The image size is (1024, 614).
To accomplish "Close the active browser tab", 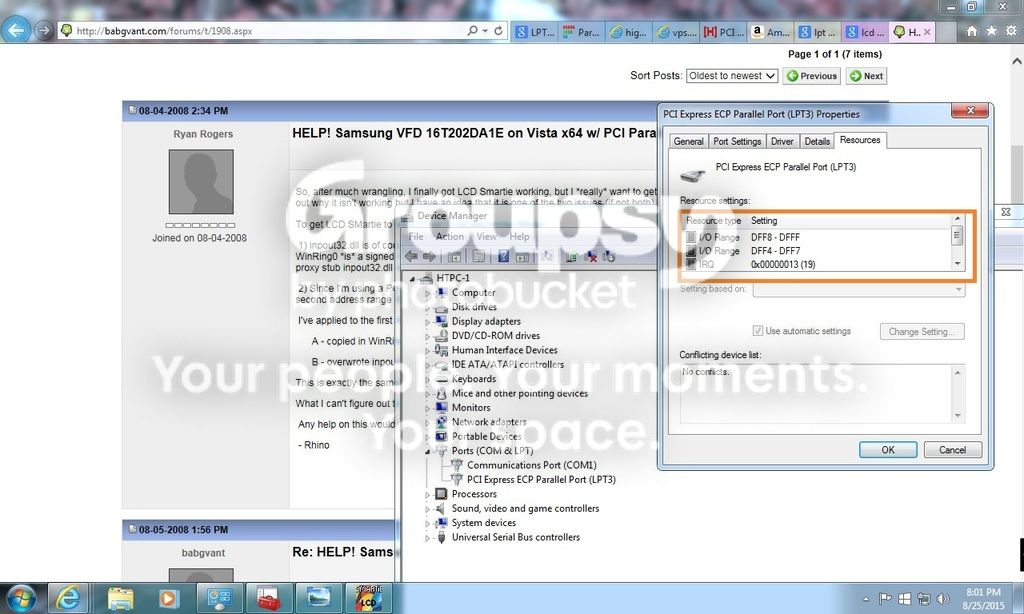I will [x=927, y=31].
